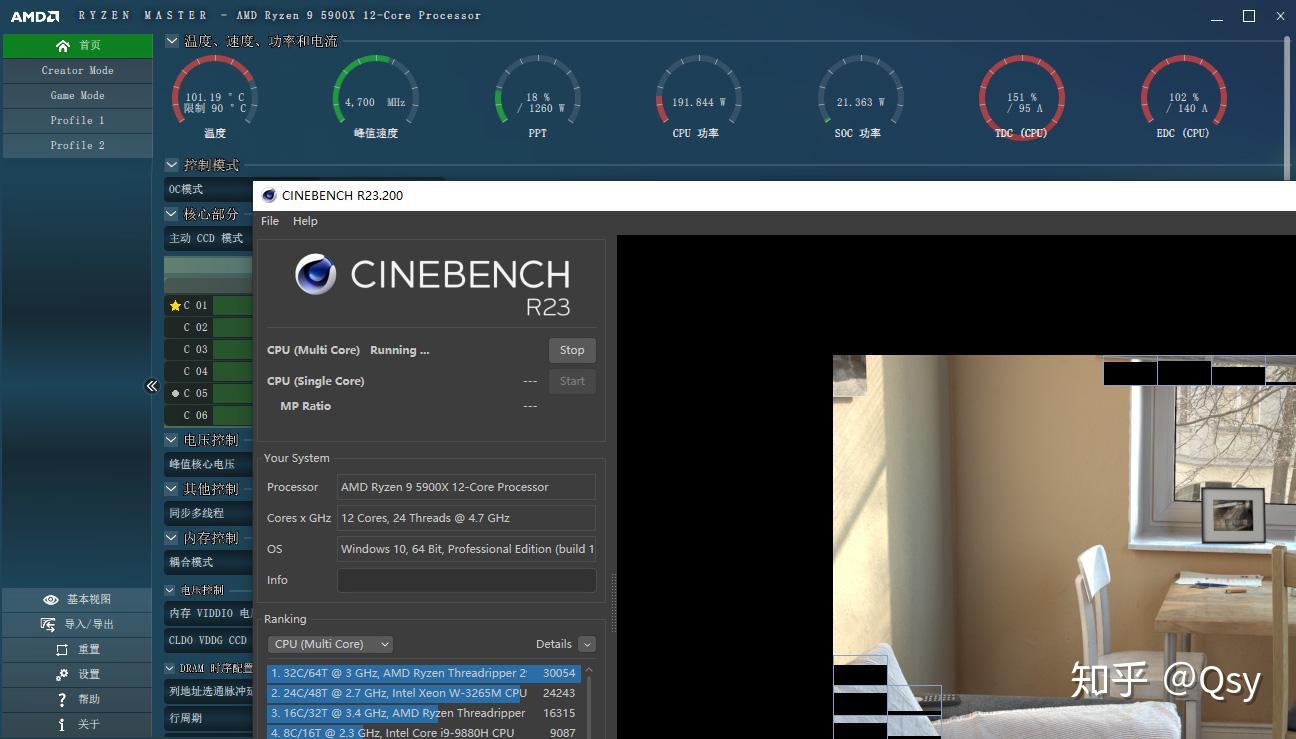Select the 首页 home tab

(x=78, y=45)
